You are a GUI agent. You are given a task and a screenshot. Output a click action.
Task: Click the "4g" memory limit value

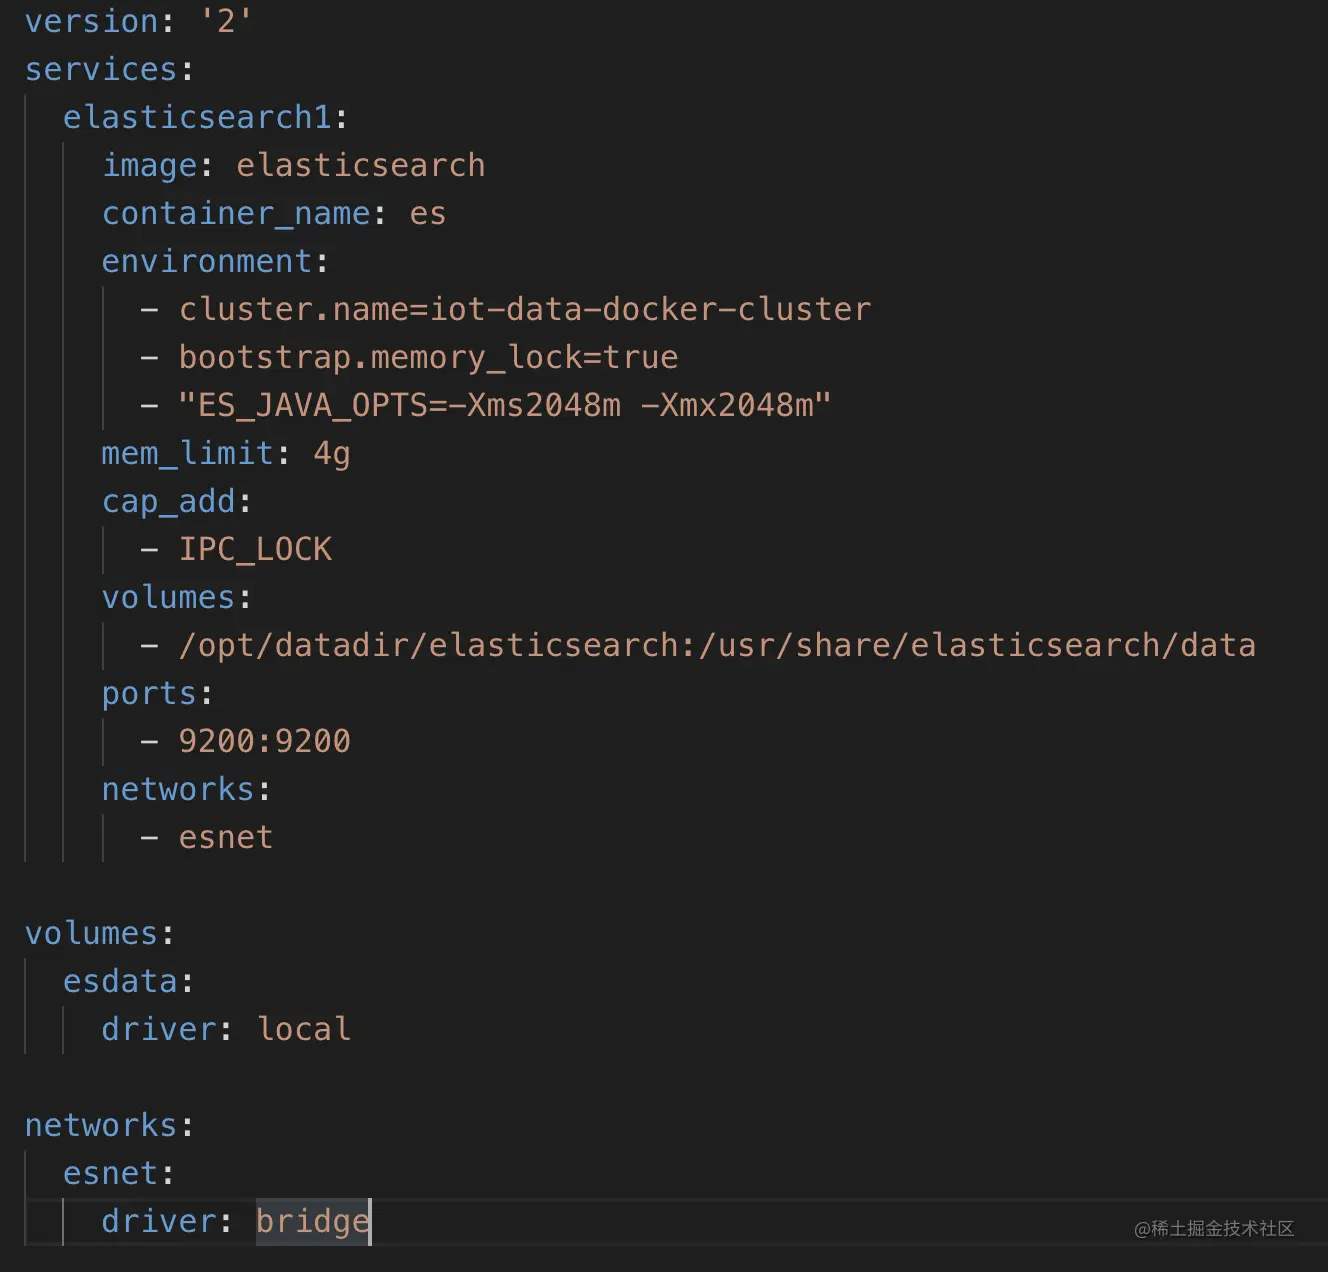tap(332, 453)
